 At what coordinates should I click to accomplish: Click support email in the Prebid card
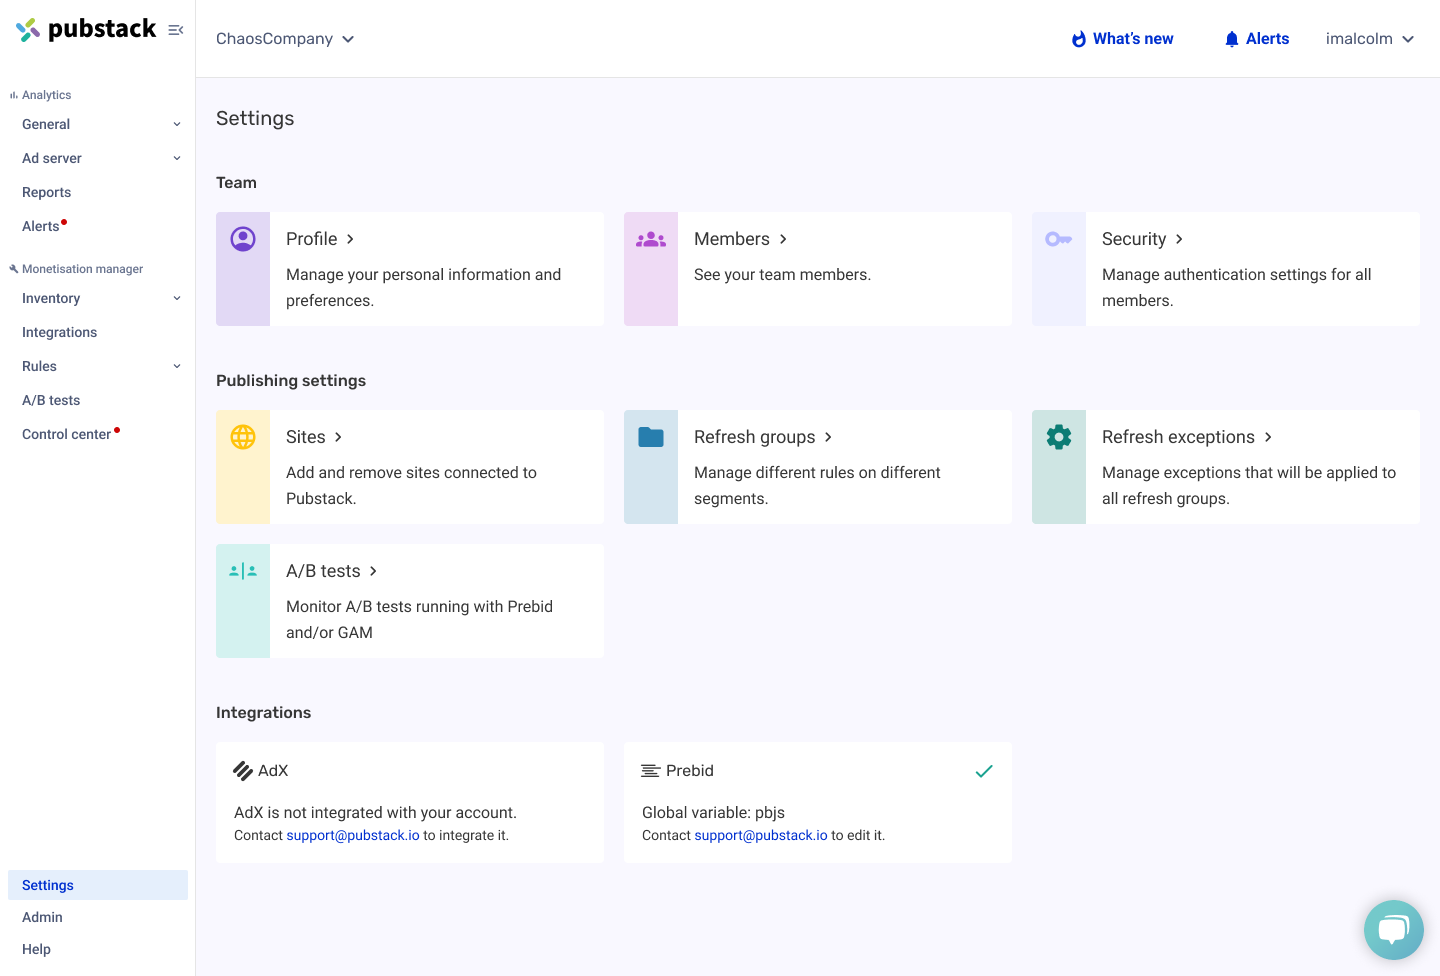tap(761, 836)
